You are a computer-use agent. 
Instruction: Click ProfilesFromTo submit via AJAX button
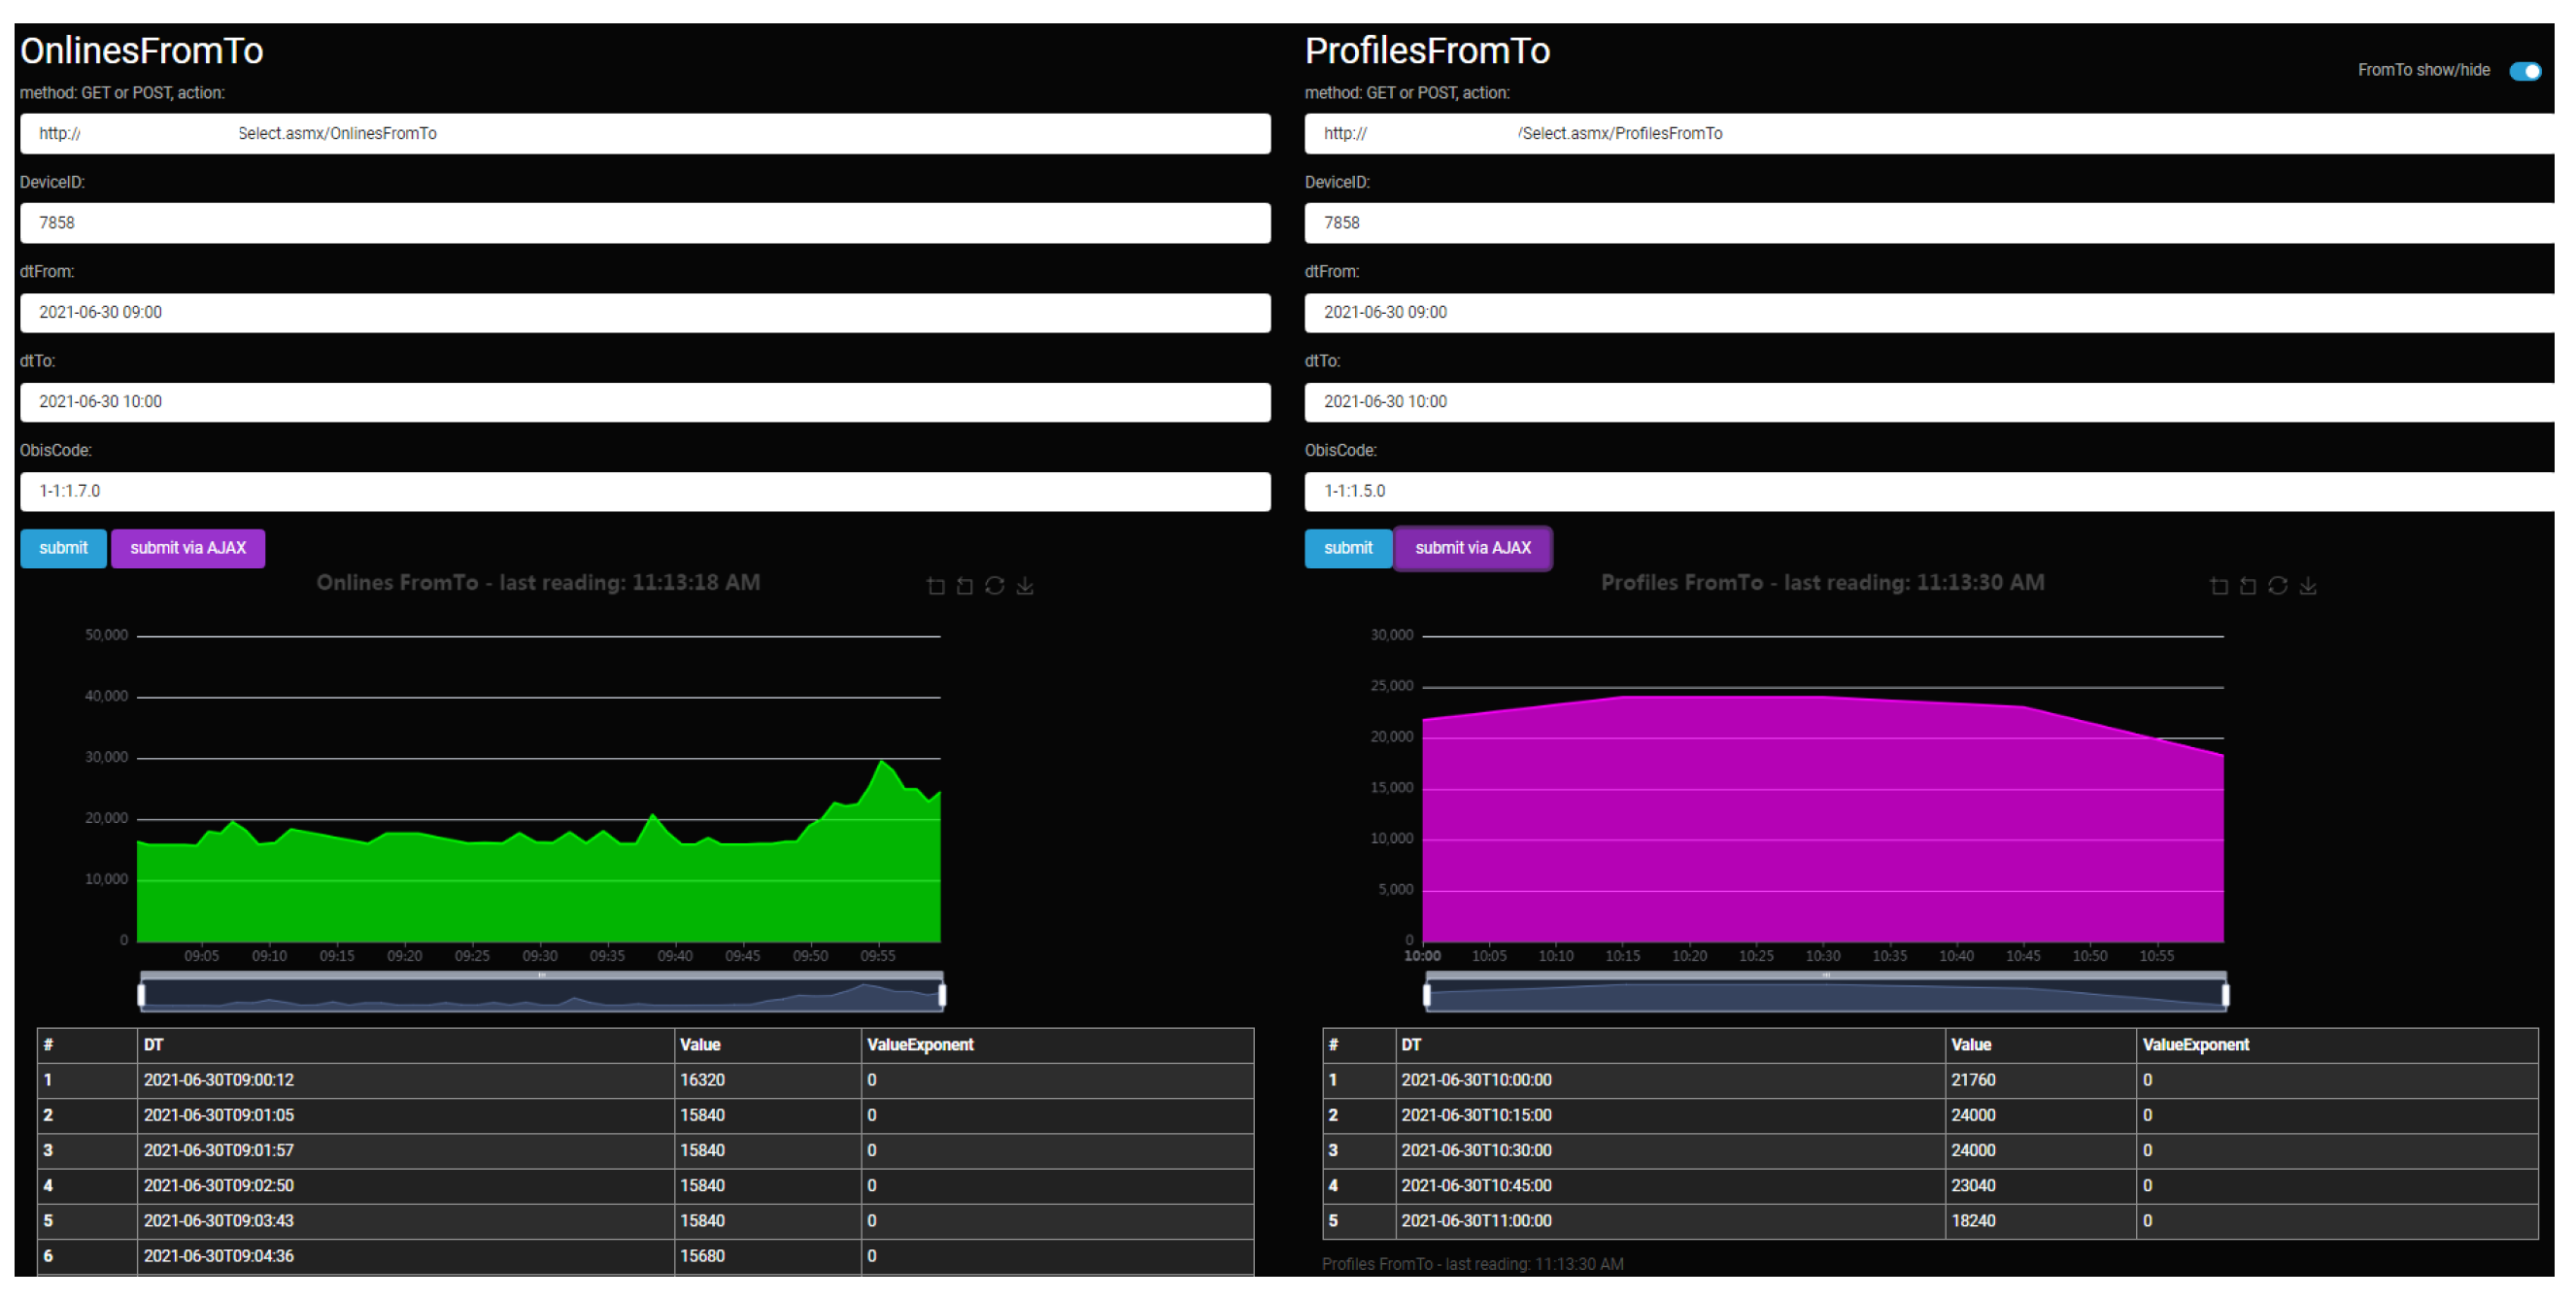[x=1472, y=548]
